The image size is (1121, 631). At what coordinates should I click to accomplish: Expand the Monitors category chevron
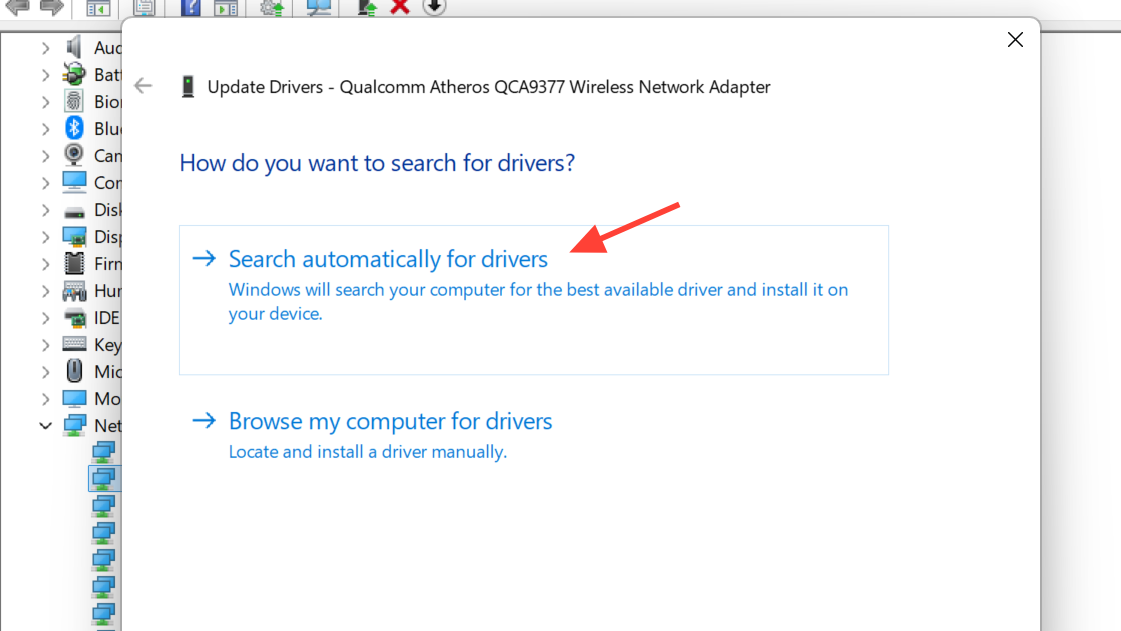pyautogui.click(x=45, y=399)
